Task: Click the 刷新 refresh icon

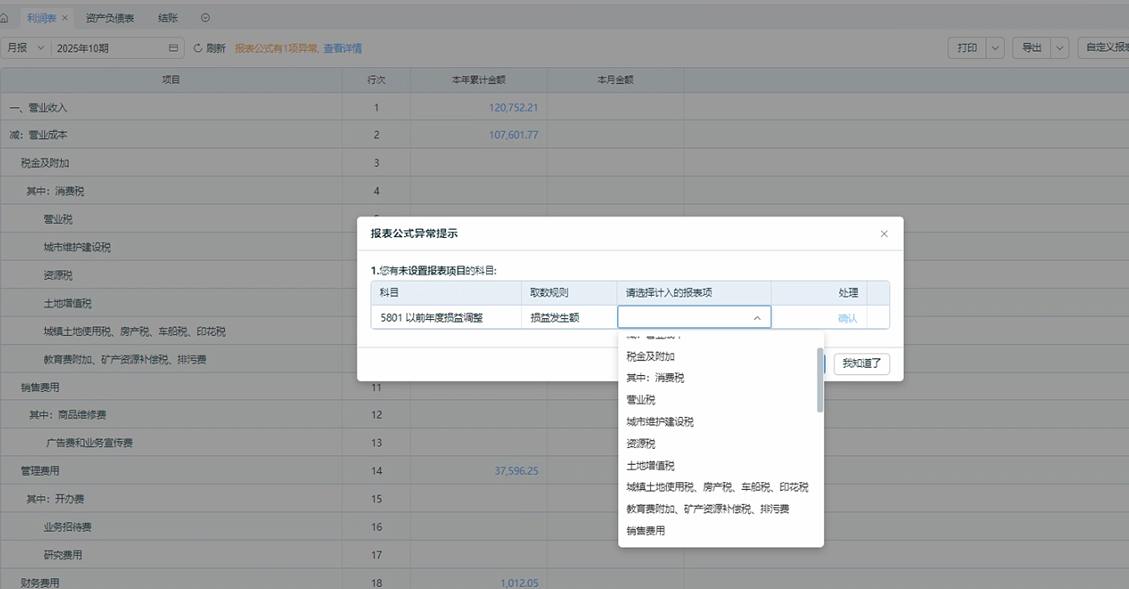Action: [198, 48]
